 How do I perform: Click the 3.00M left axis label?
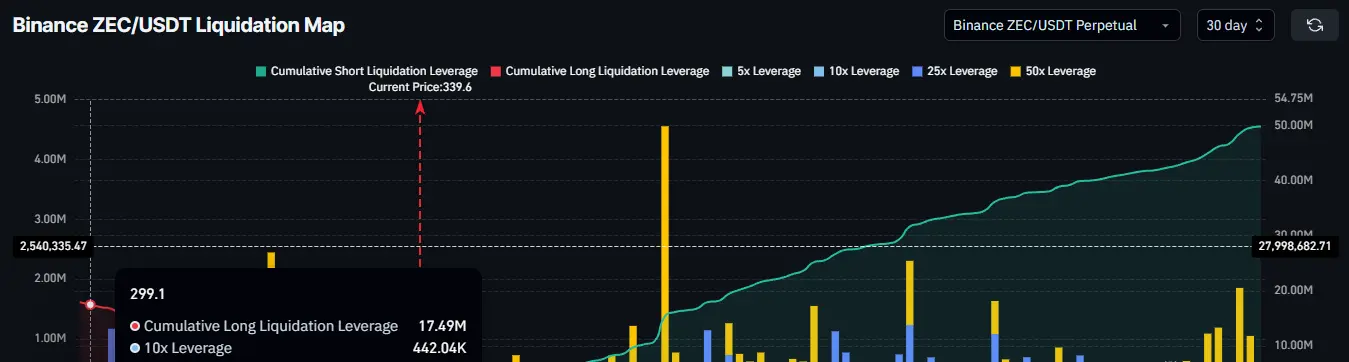point(49,219)
